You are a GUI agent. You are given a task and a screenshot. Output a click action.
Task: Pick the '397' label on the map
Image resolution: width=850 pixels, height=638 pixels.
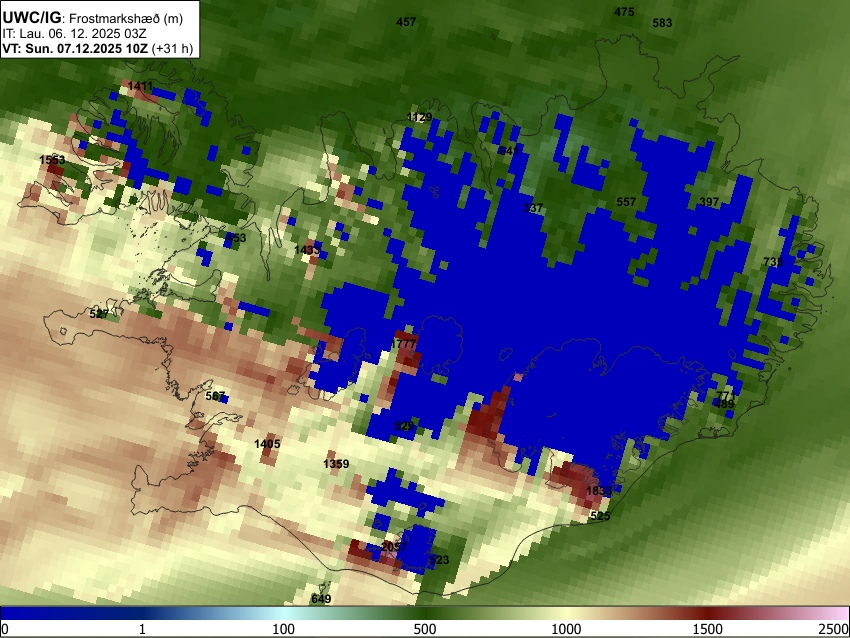pyautogui.click(x=709, y=202)
